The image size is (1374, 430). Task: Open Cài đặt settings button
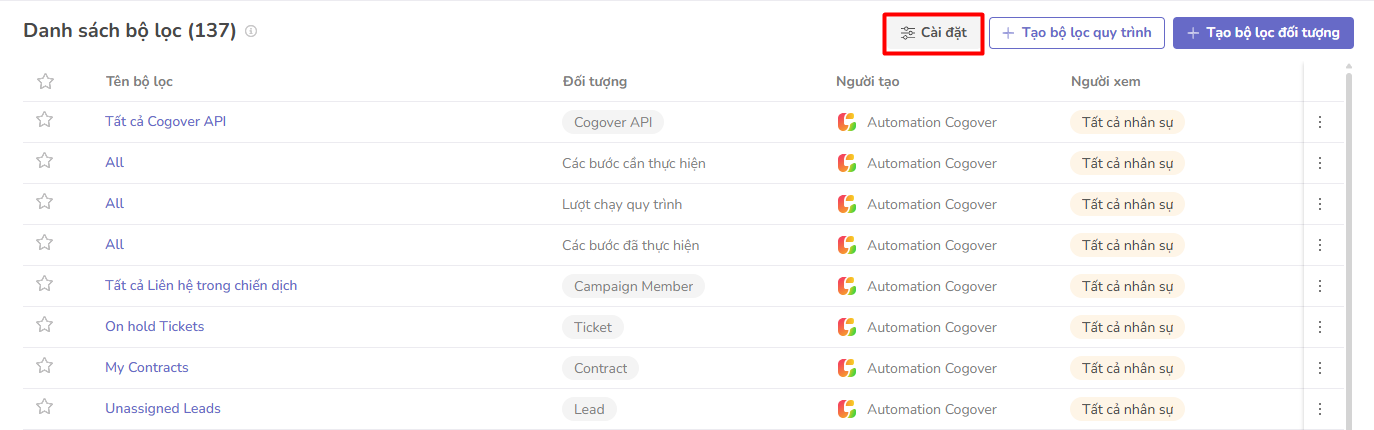[x=933, y=33]
